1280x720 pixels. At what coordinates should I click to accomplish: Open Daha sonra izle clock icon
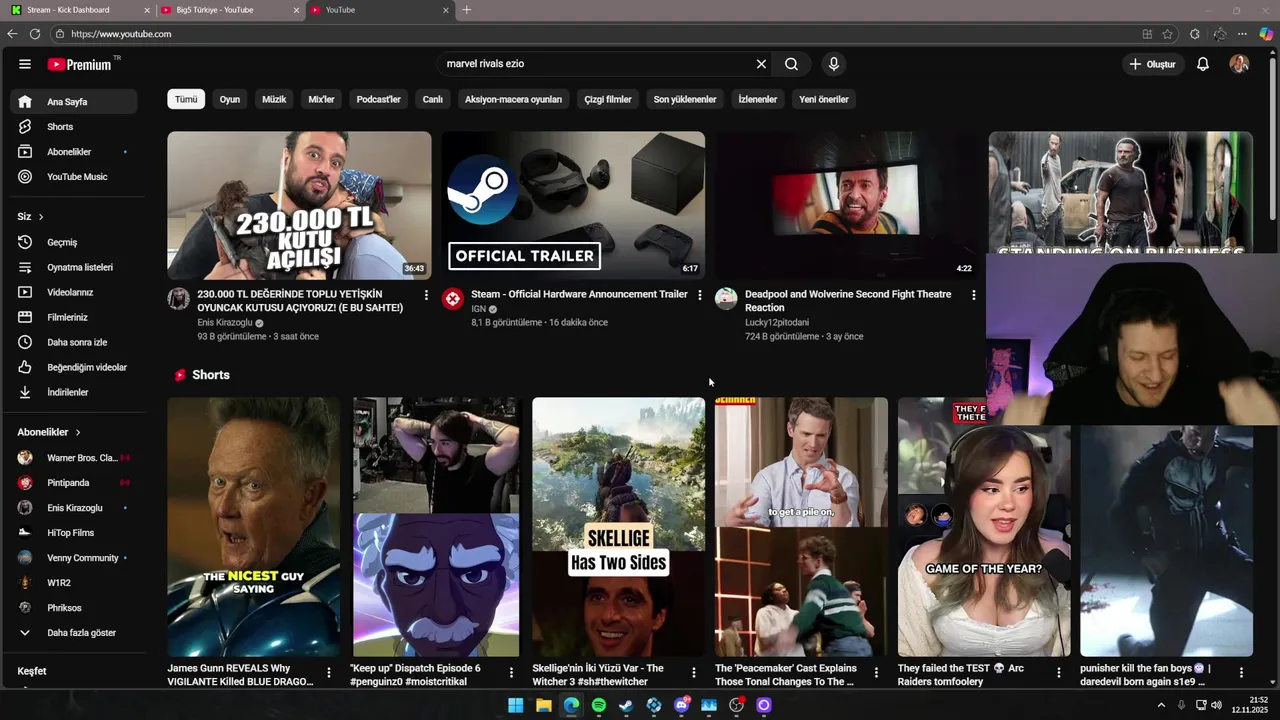coord(25,342)
